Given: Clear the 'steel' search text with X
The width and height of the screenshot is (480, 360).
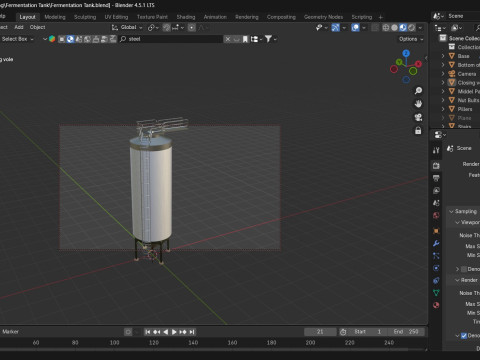Looking at the screenshot, I should 228,39.
